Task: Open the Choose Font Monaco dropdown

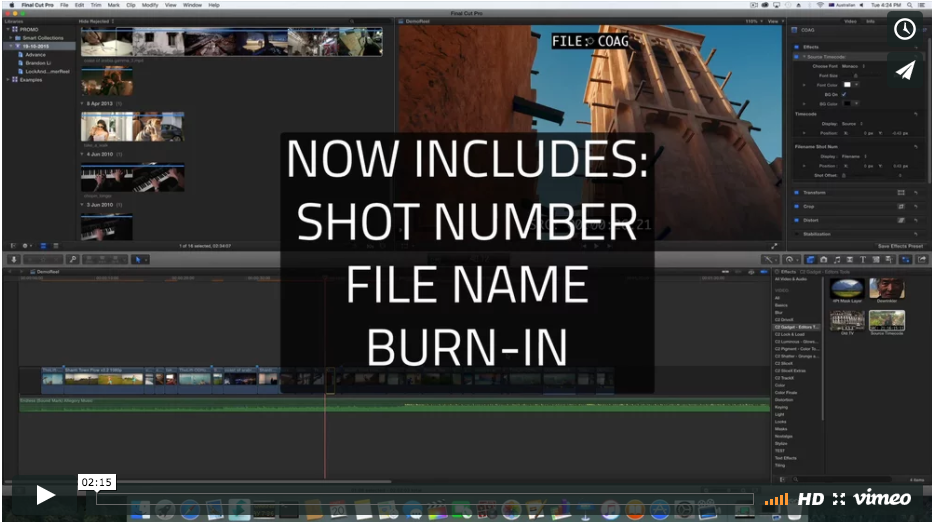Action: (851, 66)
